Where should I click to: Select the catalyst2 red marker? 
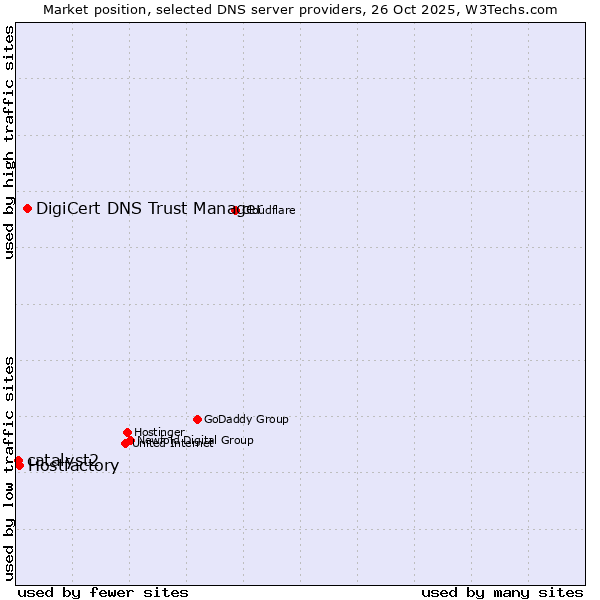click(18, 460)
